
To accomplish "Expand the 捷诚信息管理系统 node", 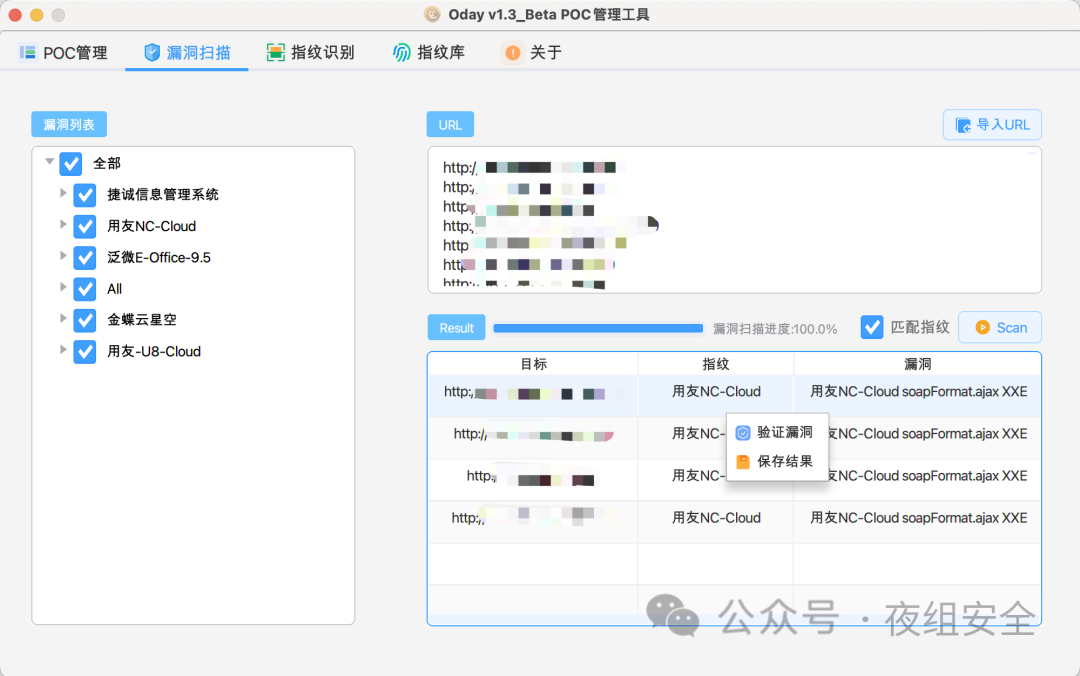I will point(63,194).
